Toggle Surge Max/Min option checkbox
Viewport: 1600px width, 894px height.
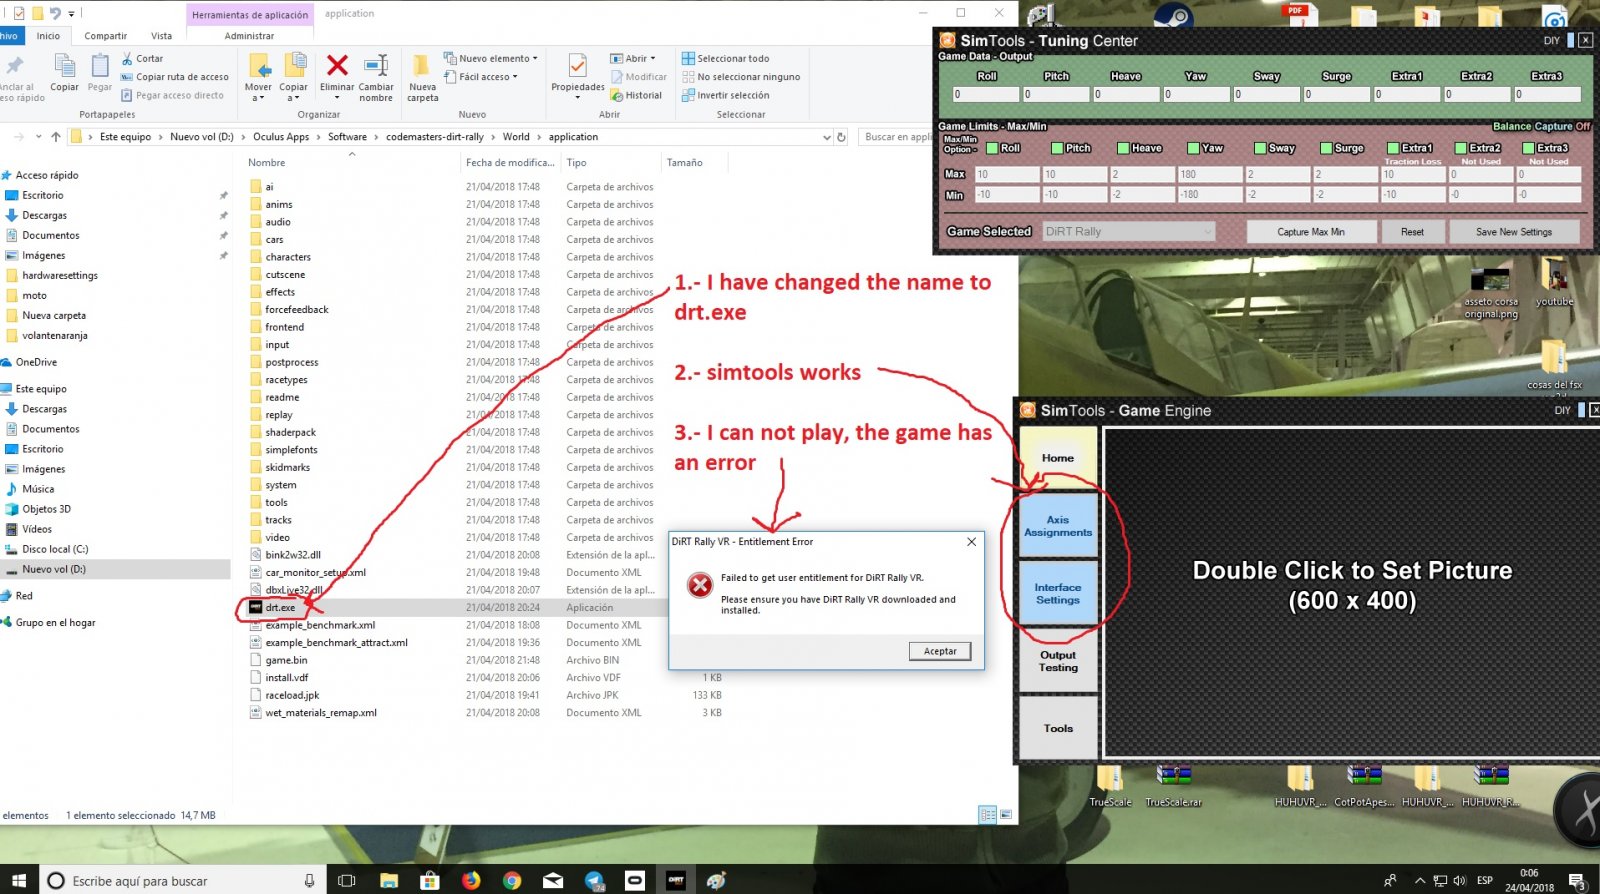click(1326, 148)
